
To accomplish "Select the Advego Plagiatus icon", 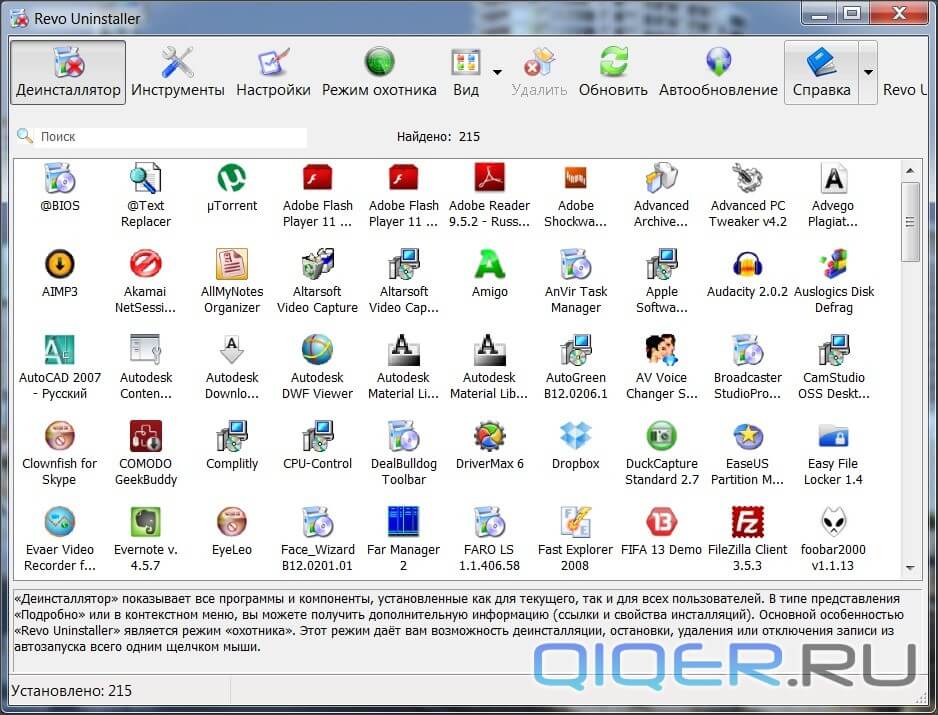I will 833,178.
